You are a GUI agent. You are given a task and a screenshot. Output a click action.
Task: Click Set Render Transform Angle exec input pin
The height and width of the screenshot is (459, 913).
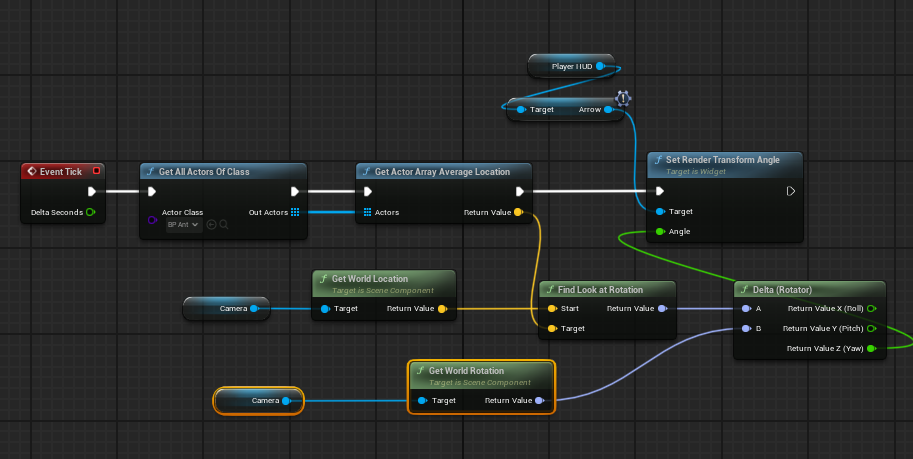tap(659, 191)
